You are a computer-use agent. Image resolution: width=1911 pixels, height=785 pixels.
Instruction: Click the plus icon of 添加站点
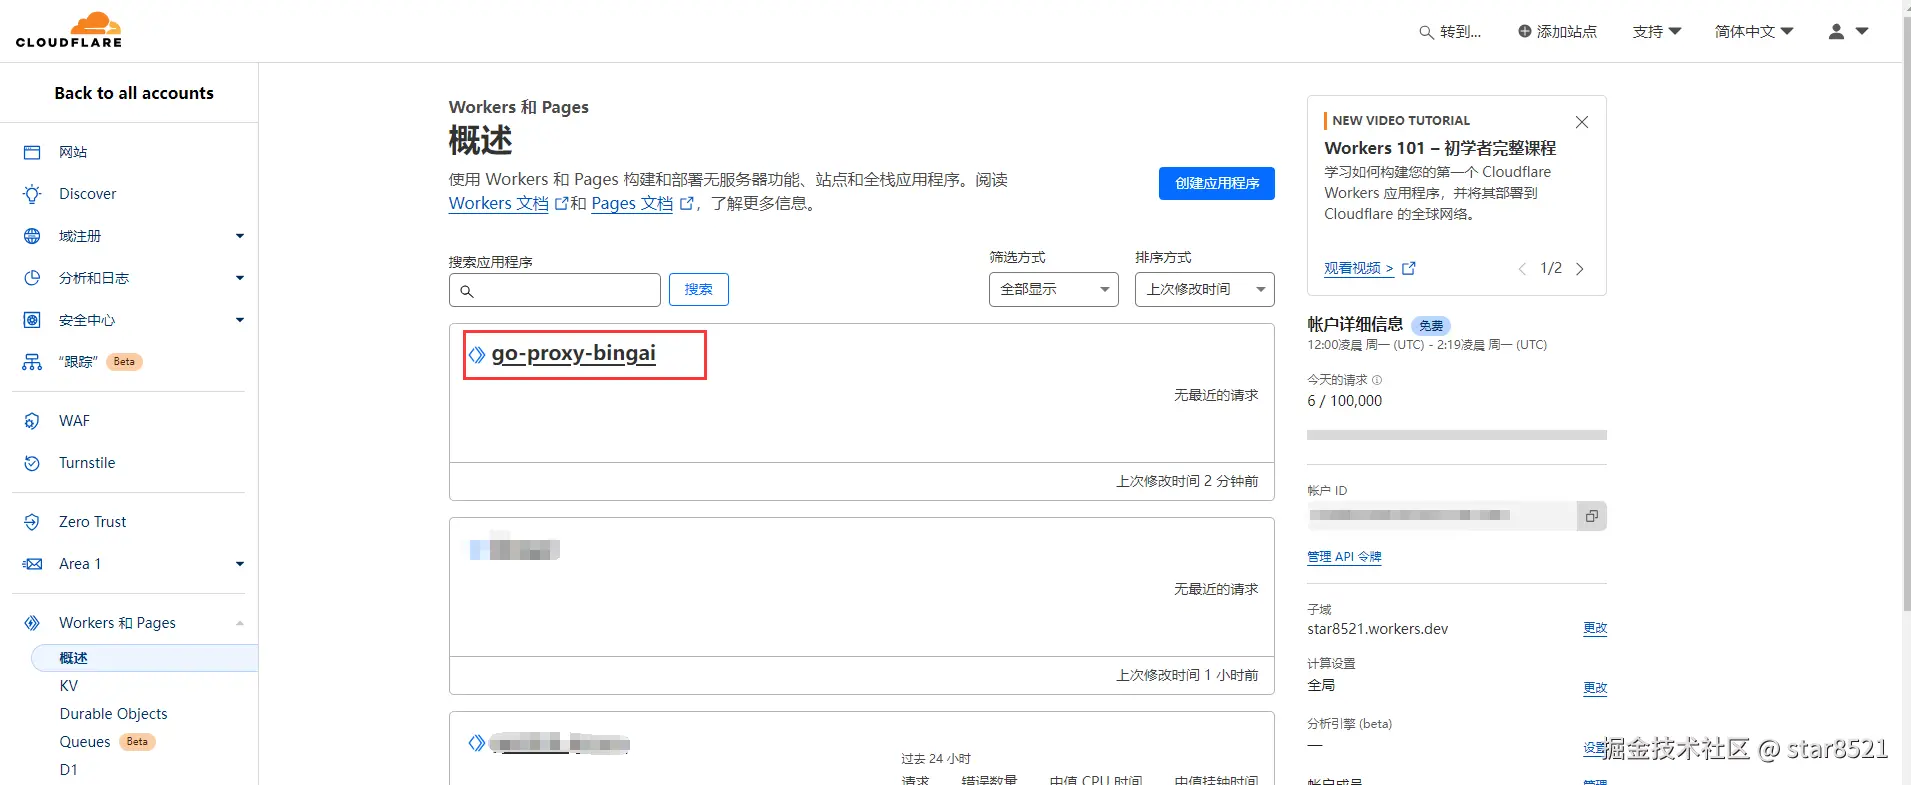(1524, 31)
